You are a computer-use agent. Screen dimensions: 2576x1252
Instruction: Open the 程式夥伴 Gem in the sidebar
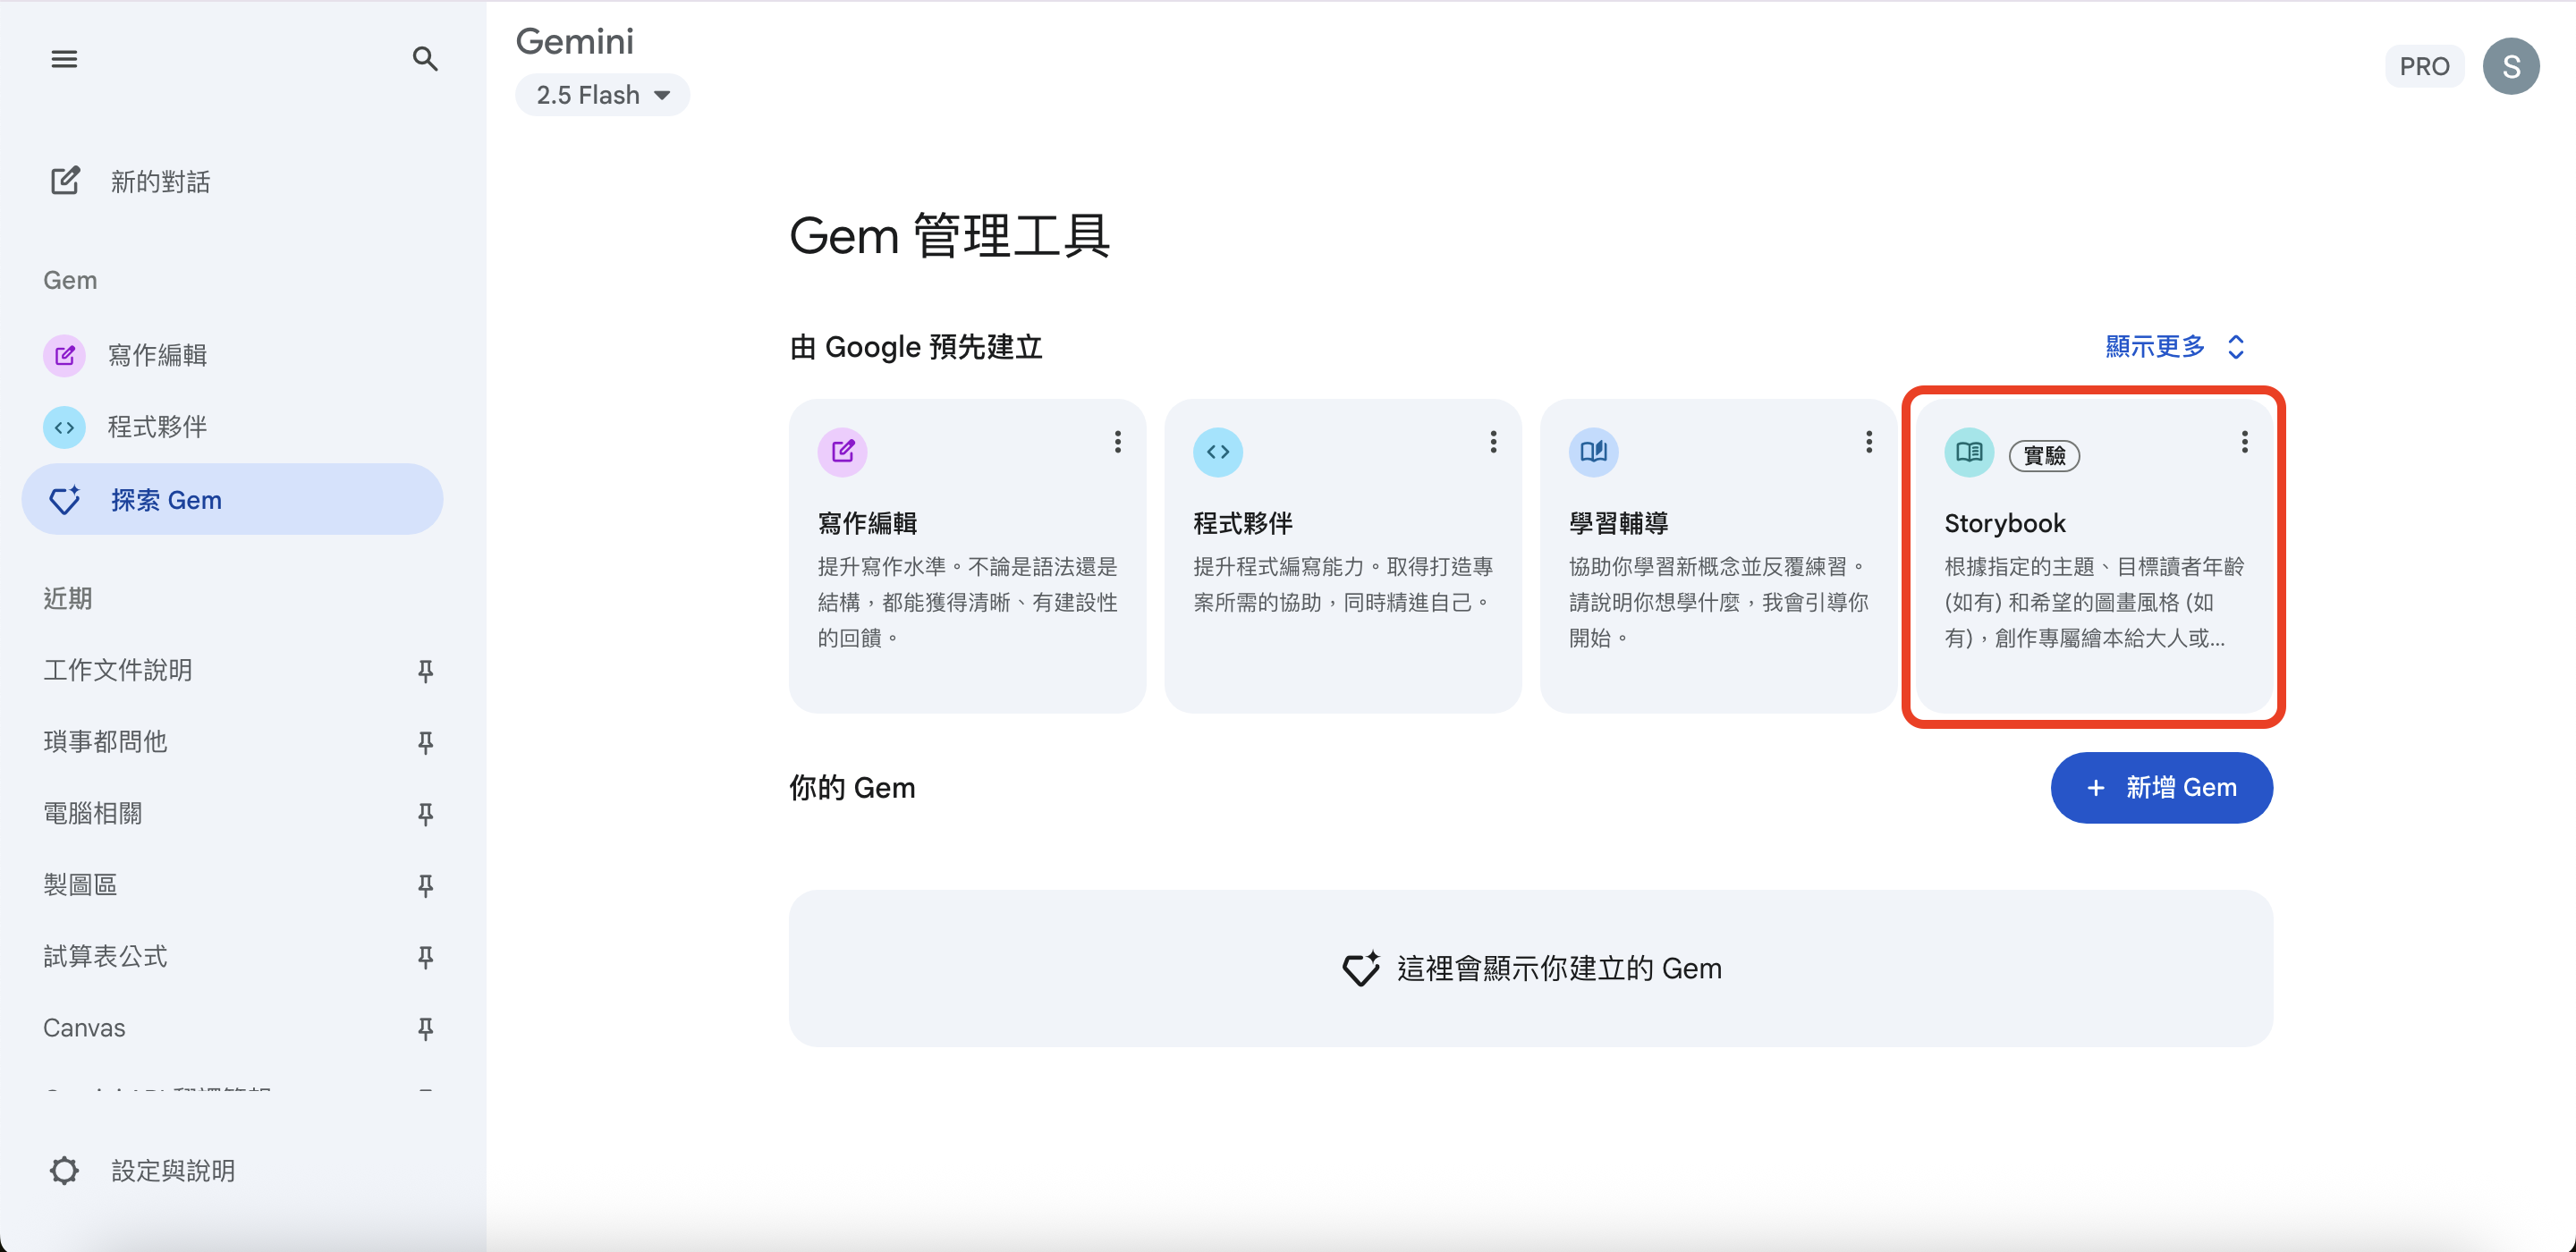(x=157, y=427)
